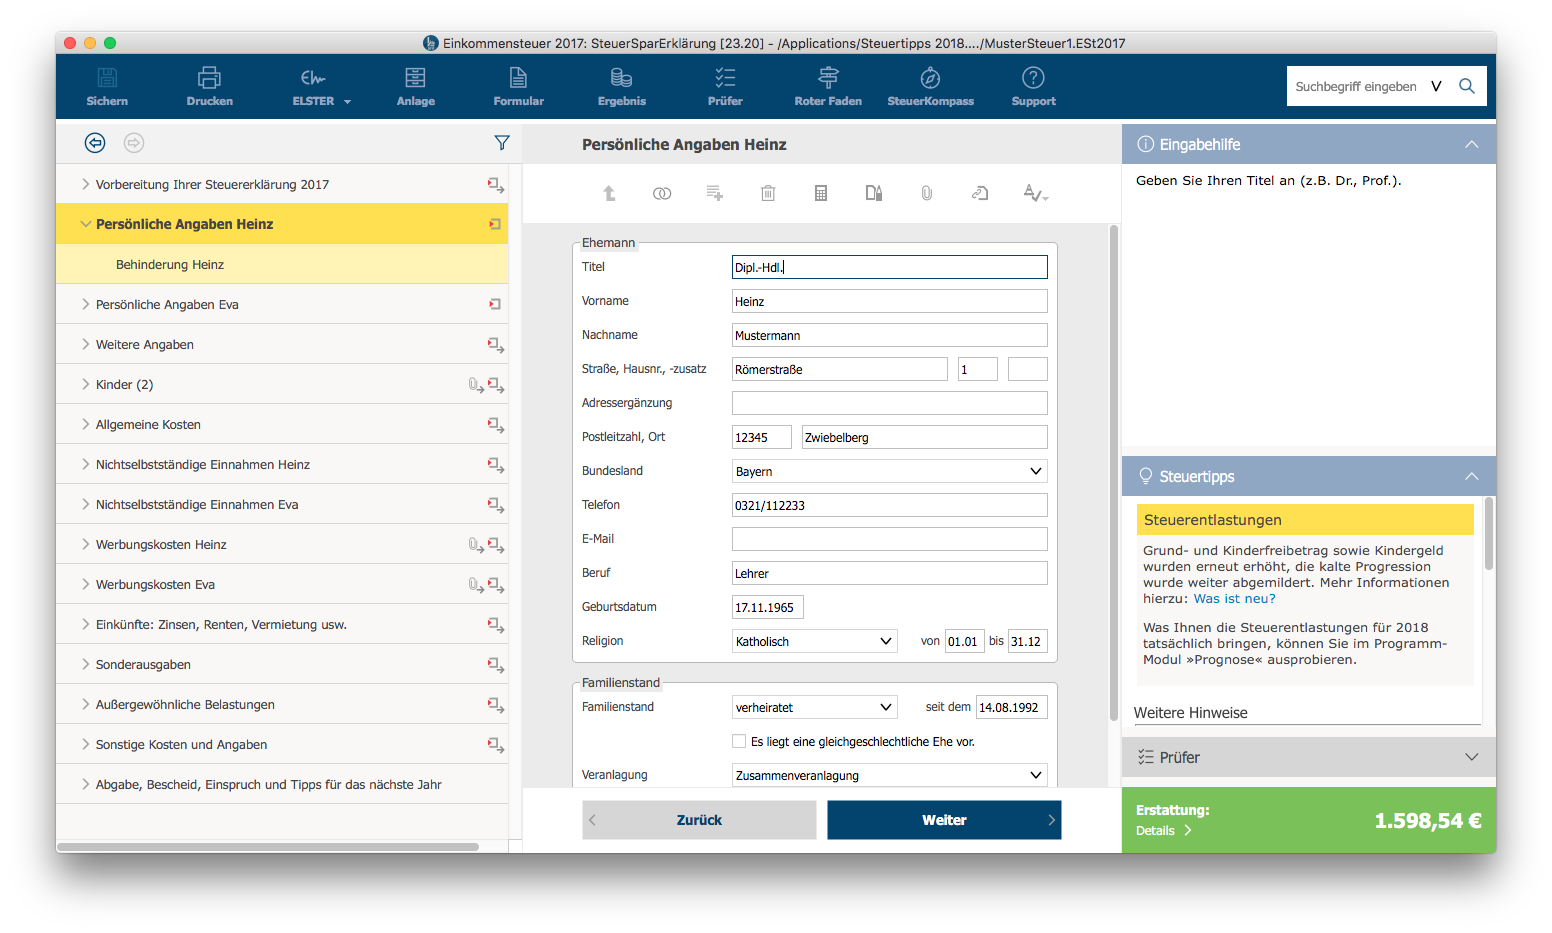Open the Religion dropdown showing Katholisch
The image size is (1552, 933).
click(814, 641)
